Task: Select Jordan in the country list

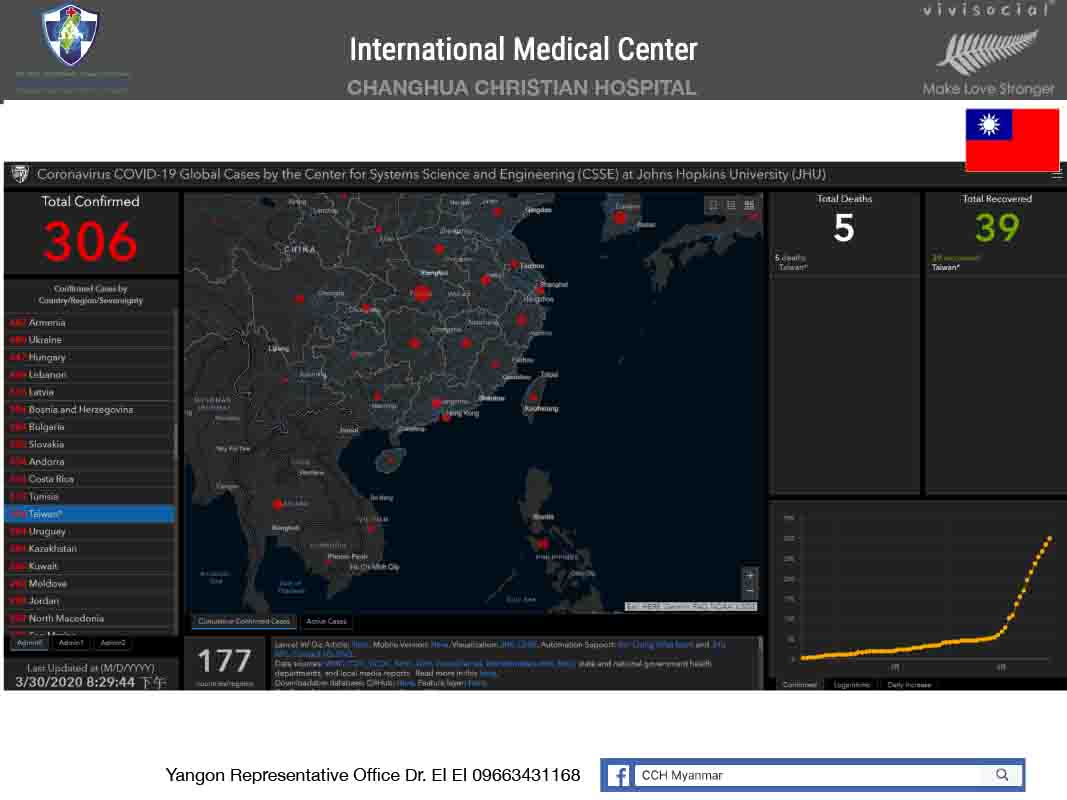Action: 90,601
